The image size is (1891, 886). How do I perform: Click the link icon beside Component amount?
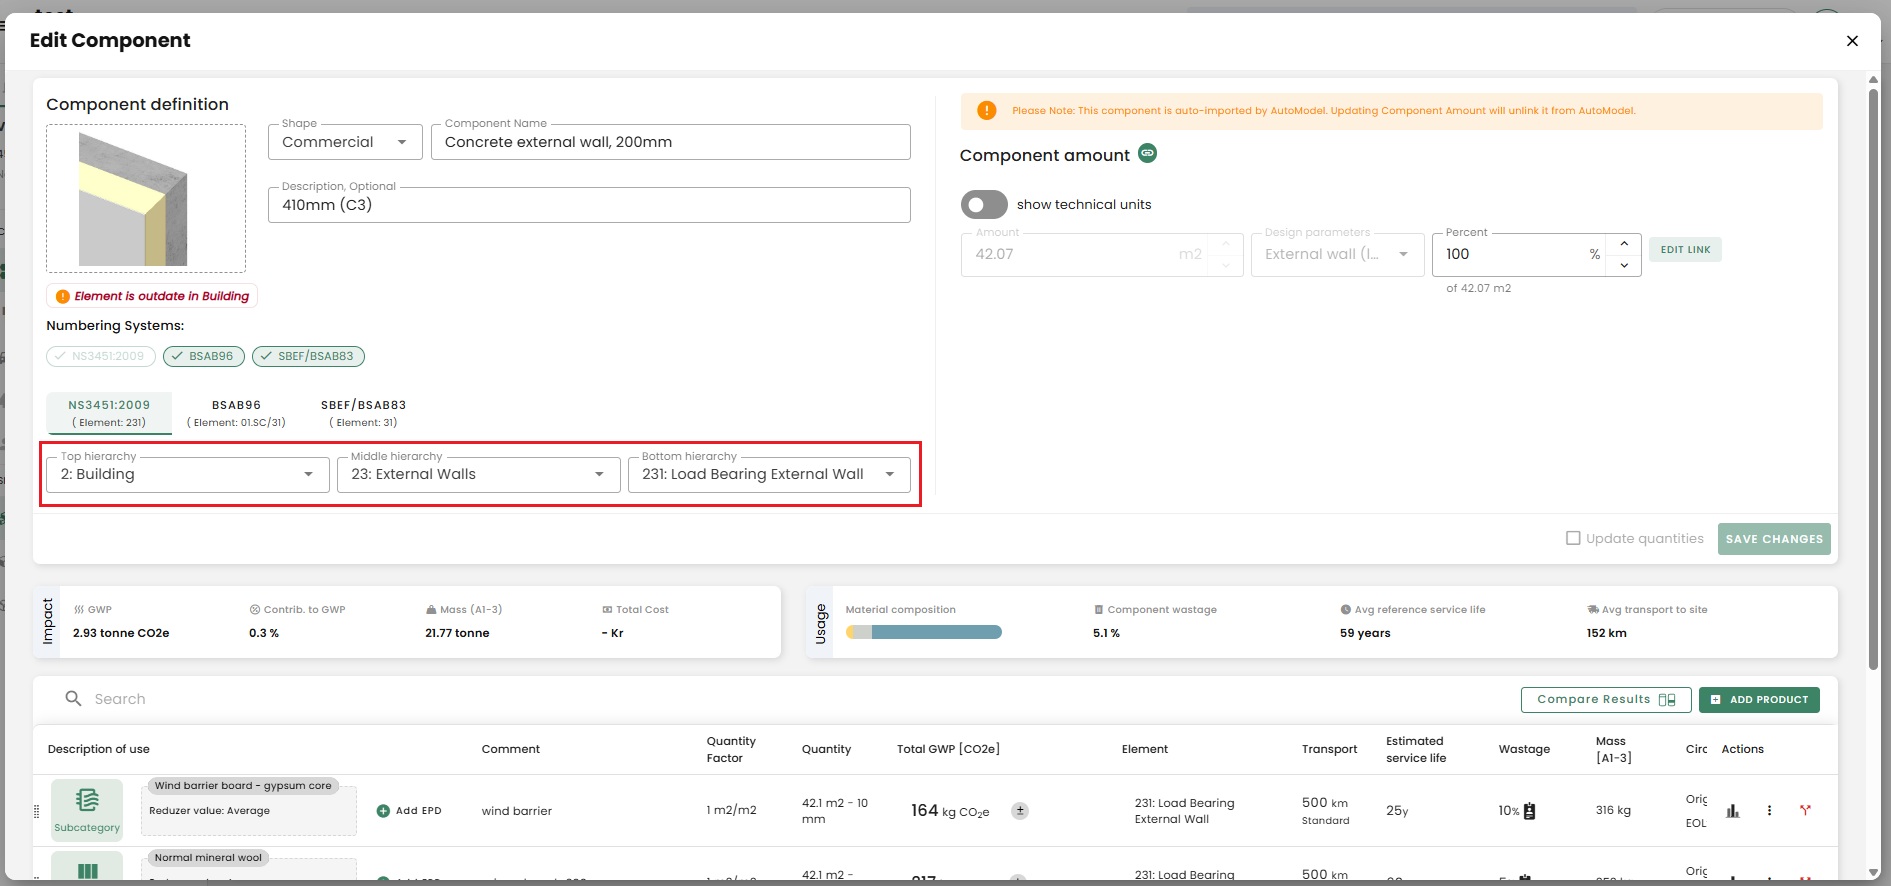tap(1148, 153)
